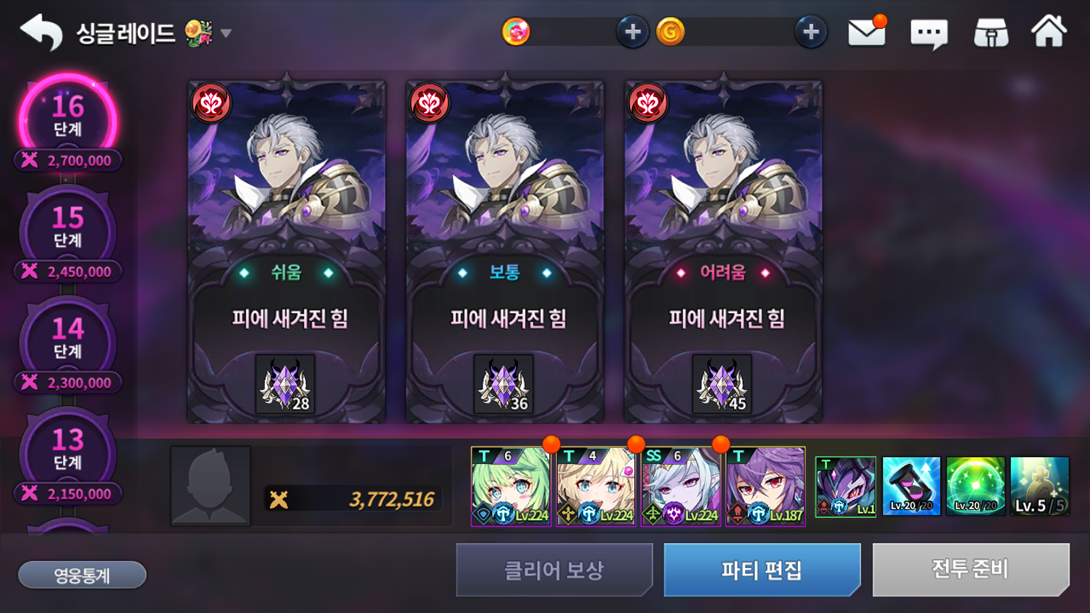Tap the green orb skill icon

tap(975, 486)
